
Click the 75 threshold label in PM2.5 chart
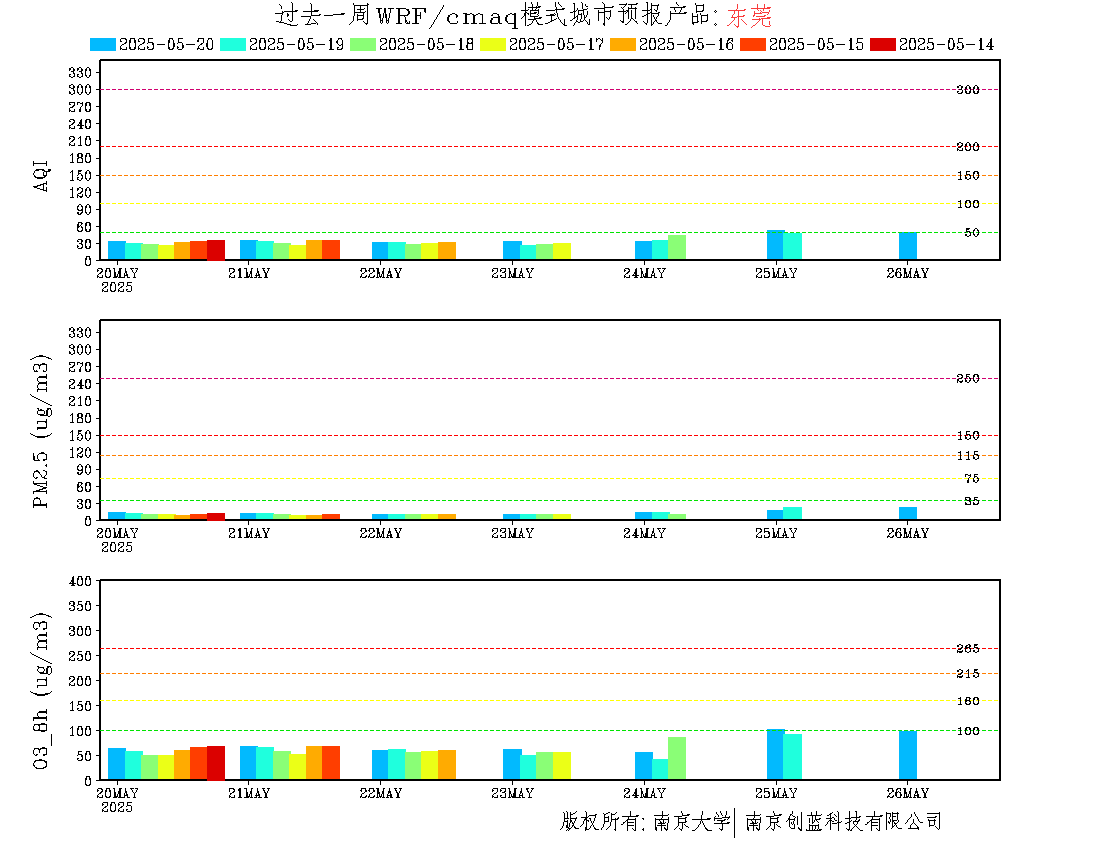coord(972,478)
